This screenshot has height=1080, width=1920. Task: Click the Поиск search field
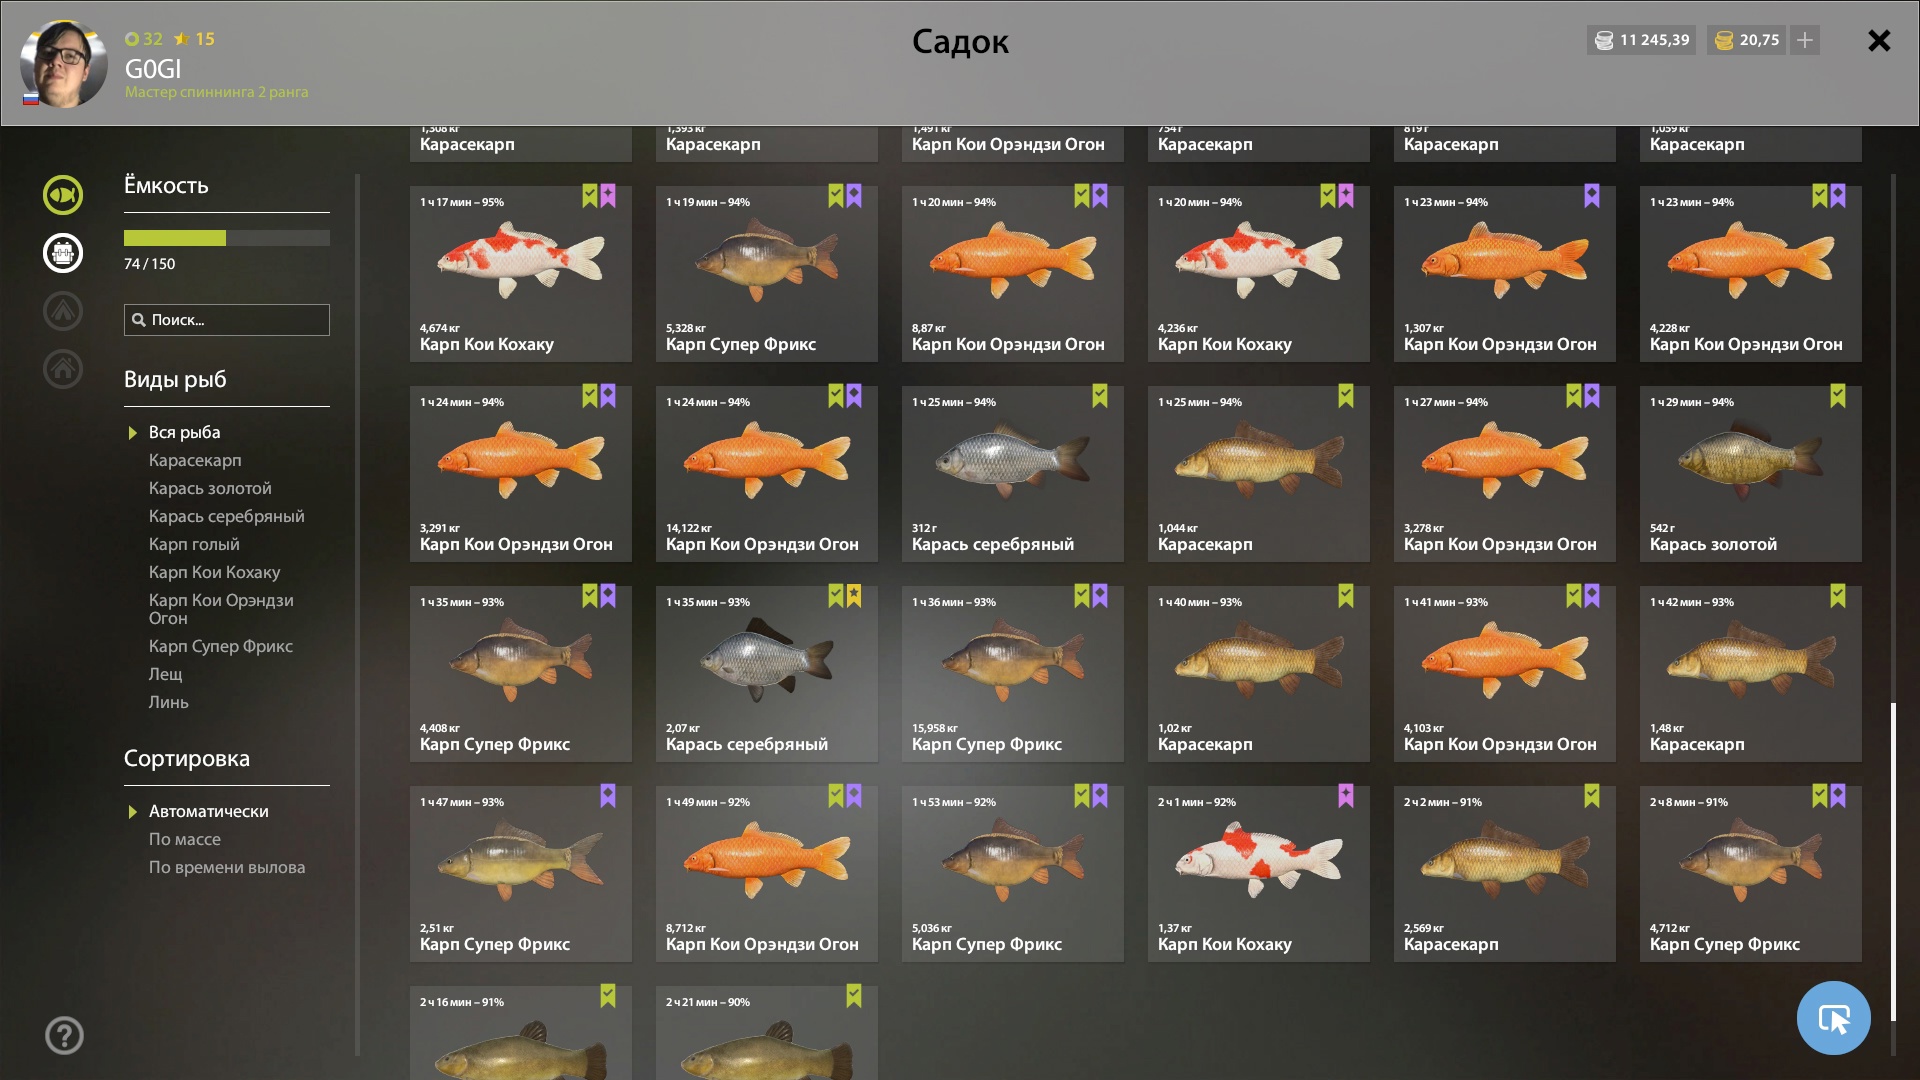pos(227,320)
